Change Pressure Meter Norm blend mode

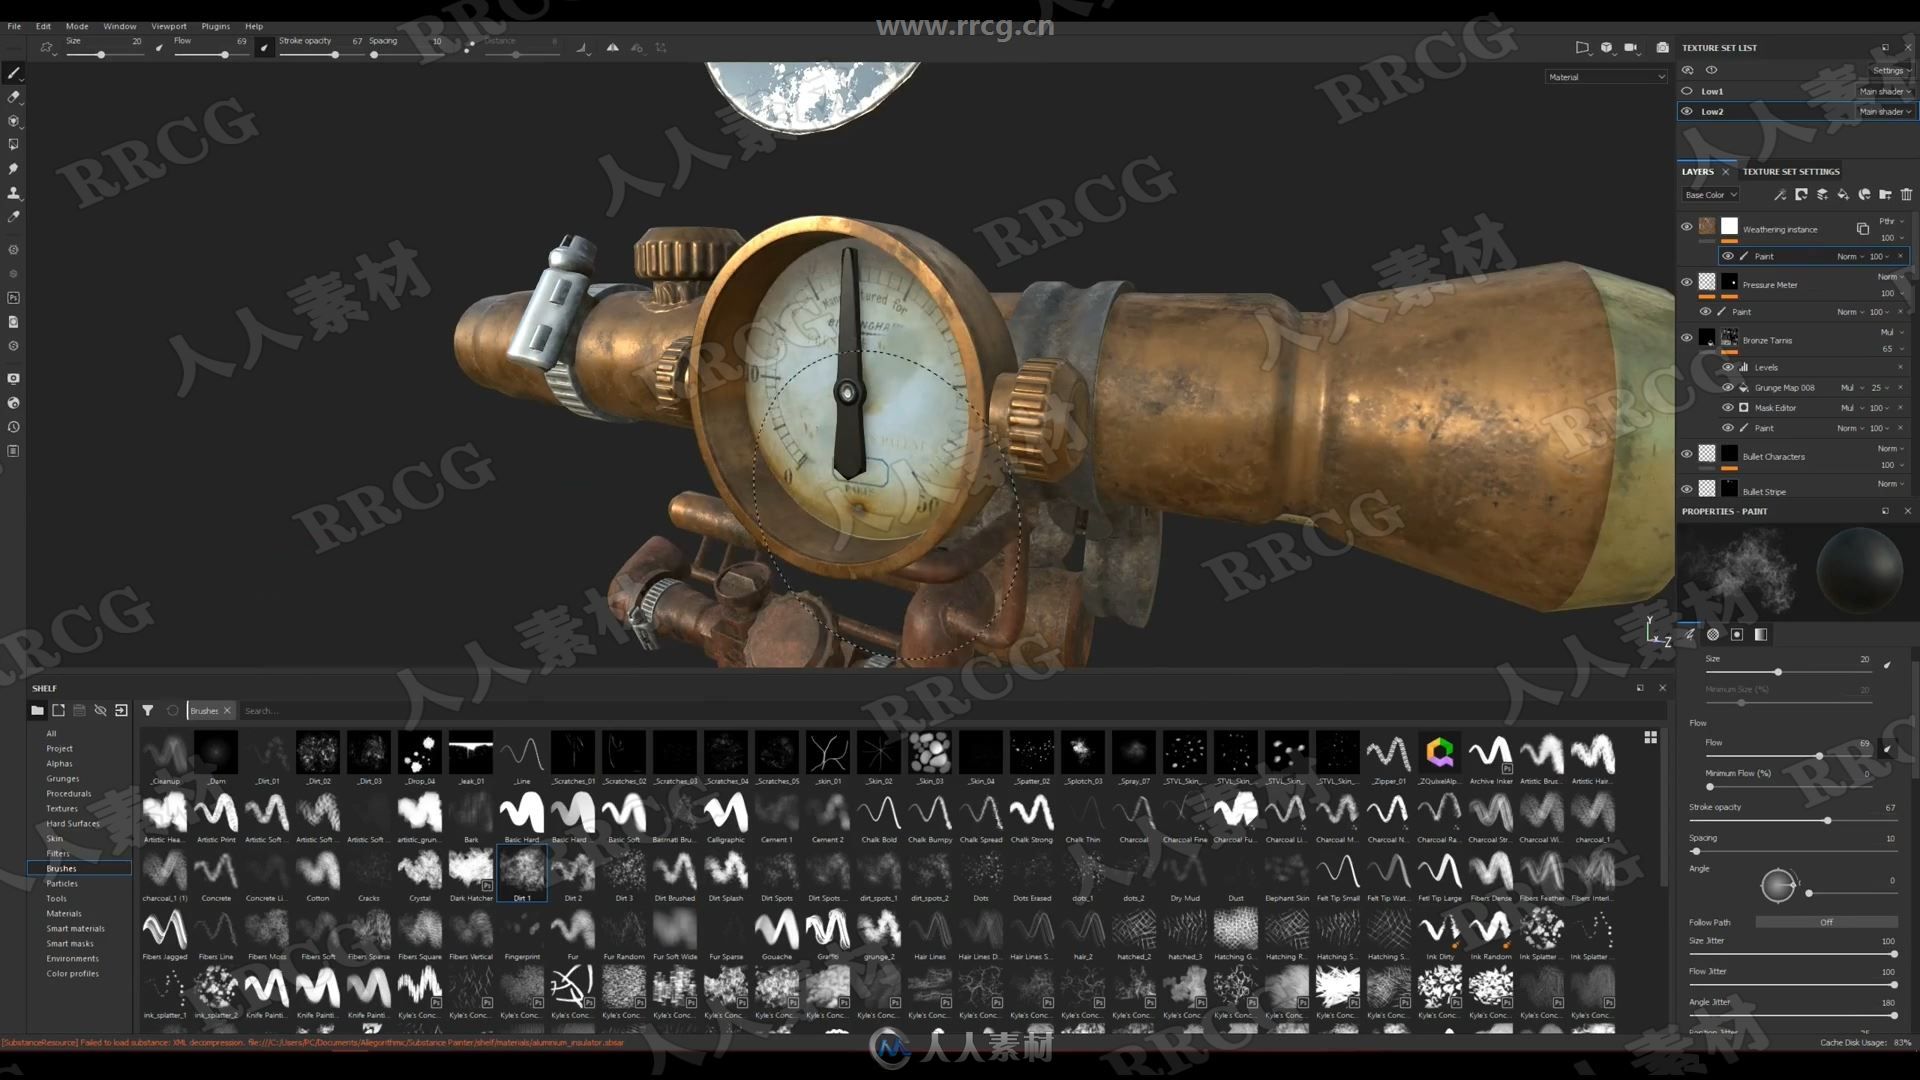coord(1890,276)
